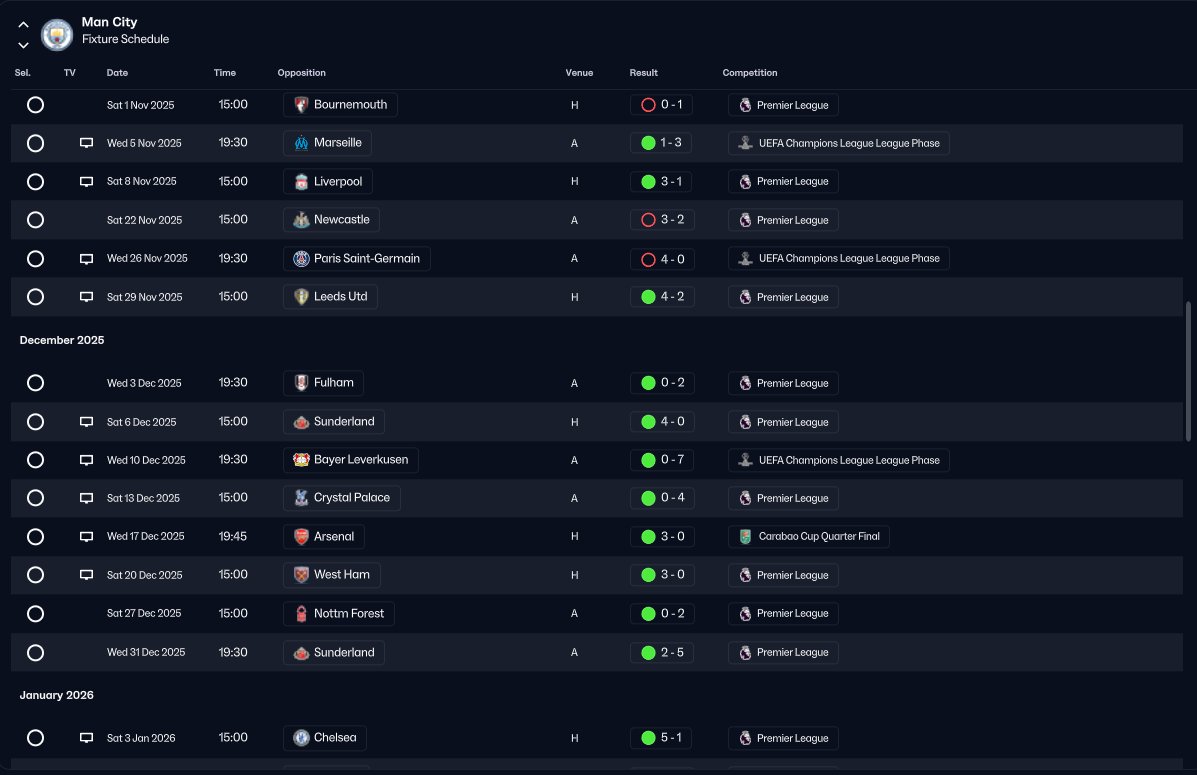
Task: Click TV icon for Paris Saint-Germain match
Action: 86,259
